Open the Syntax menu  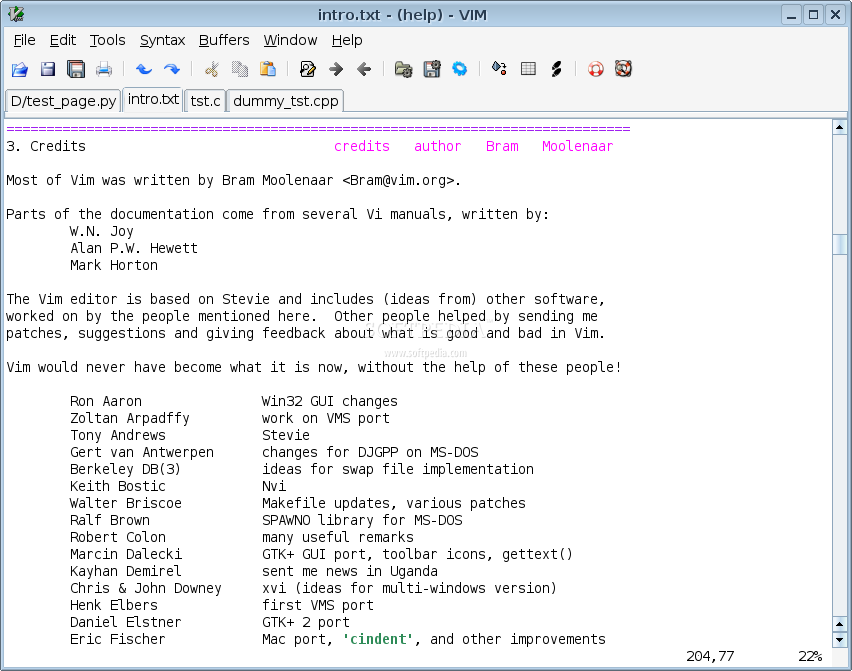(x=162, y=40)
